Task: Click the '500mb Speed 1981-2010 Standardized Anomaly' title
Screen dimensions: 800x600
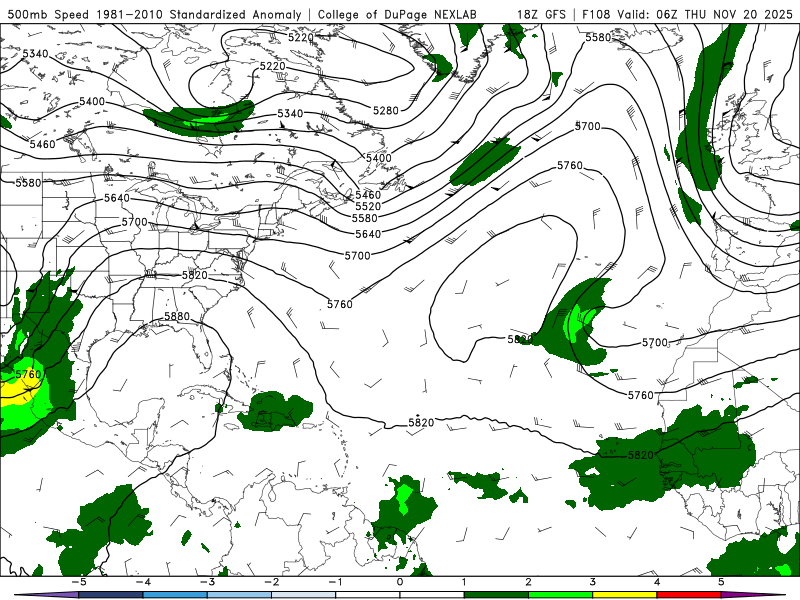Action: (x=155, y=14)
